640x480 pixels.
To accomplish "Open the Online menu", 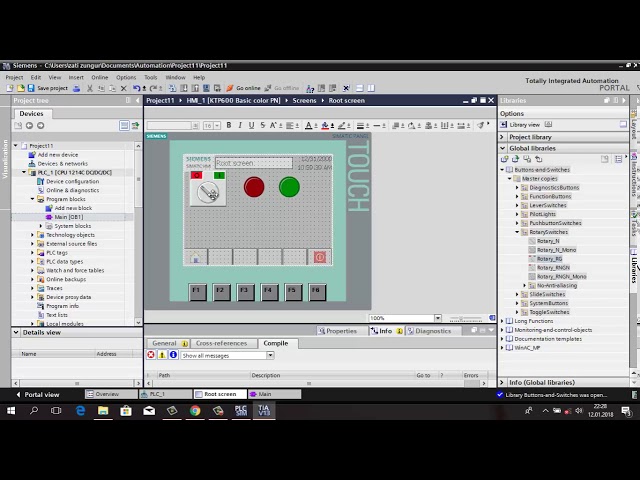I will pyautogui.click(x=100, y=78).
